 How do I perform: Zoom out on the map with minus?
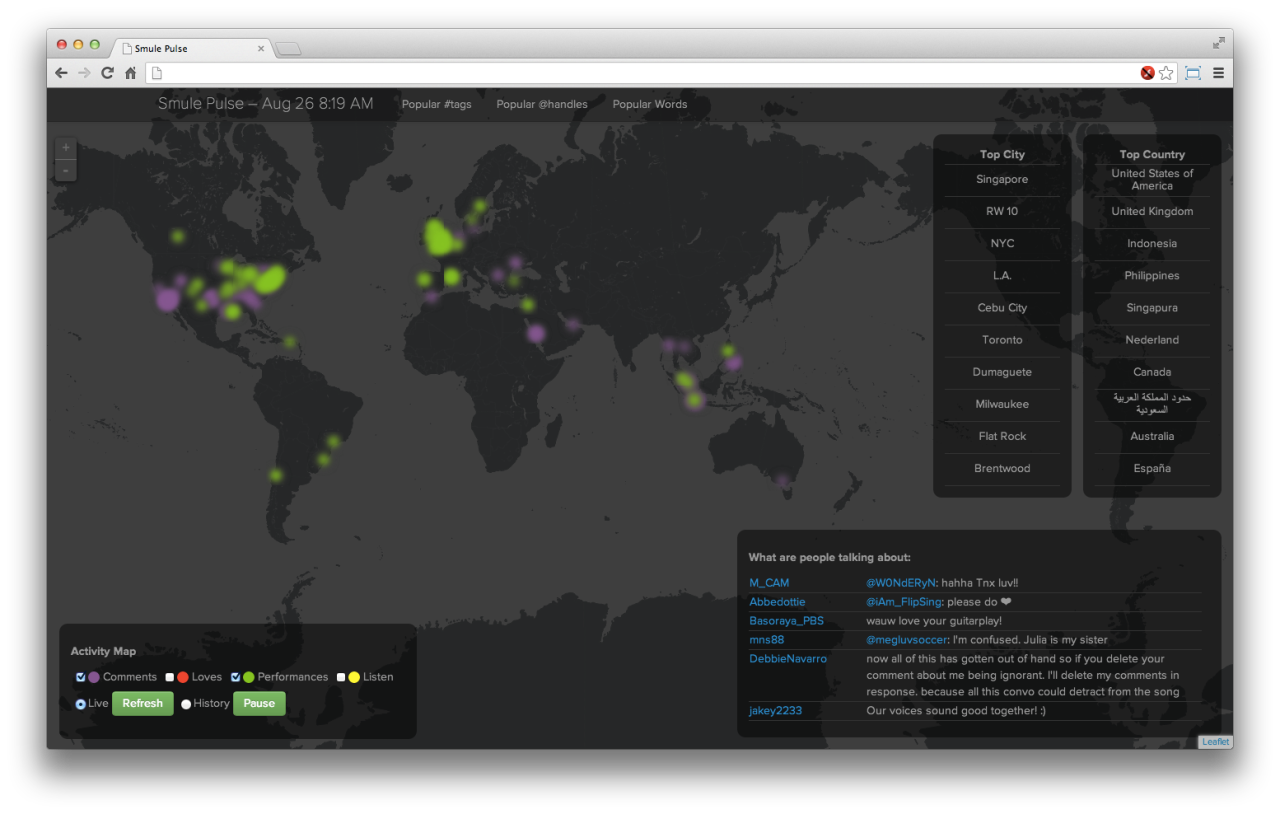[x=66, y=171]
